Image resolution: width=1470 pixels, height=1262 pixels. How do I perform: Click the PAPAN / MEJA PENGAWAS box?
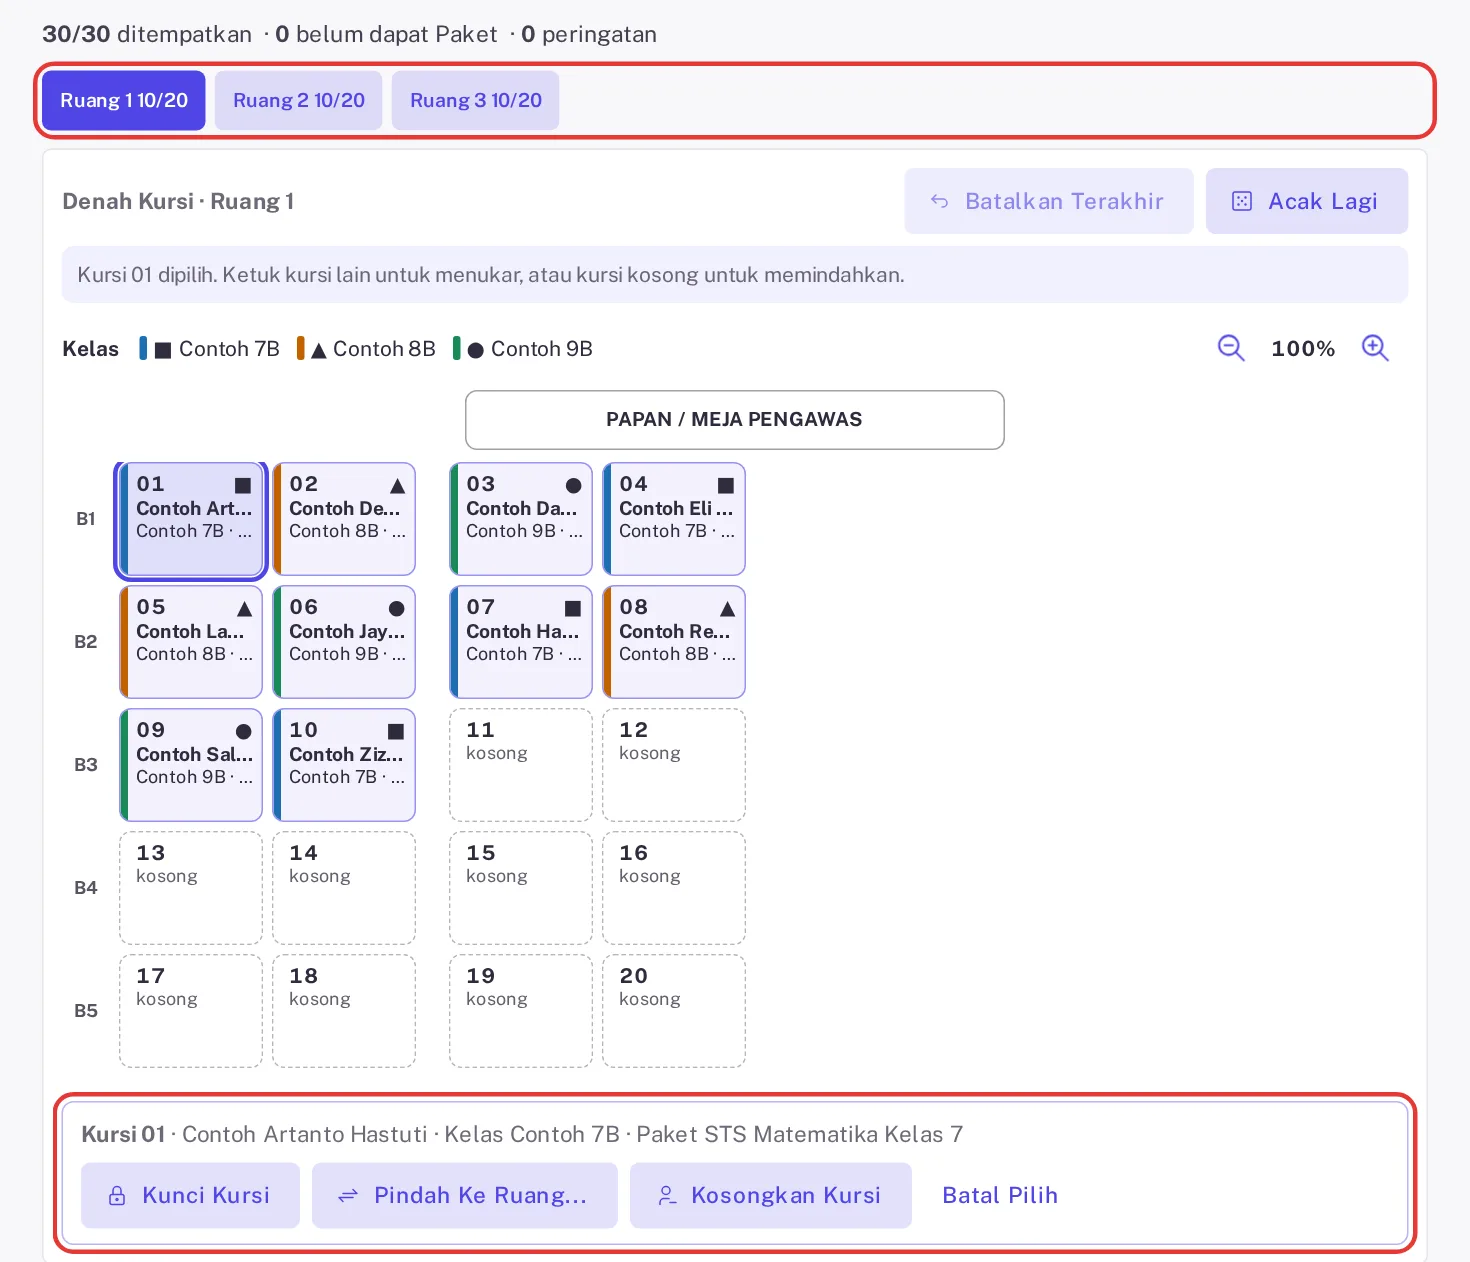[735, 420]
